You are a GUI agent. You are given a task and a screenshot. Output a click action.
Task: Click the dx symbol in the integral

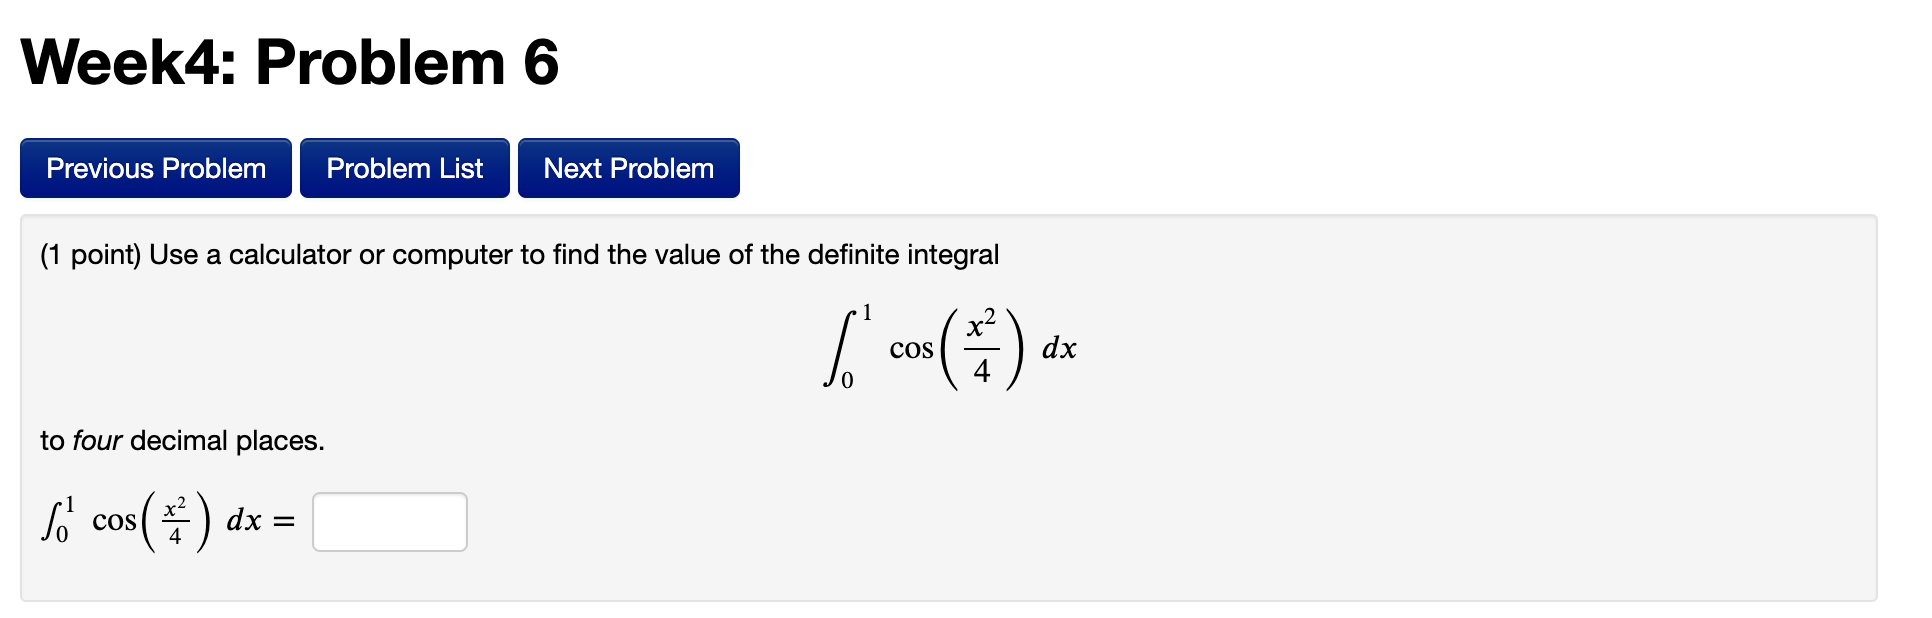coord(1059,350)
